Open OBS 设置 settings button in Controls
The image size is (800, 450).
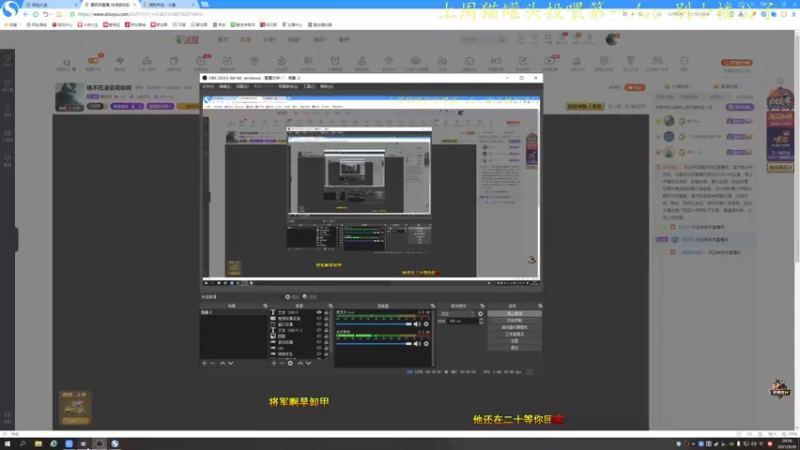point(514,341)
